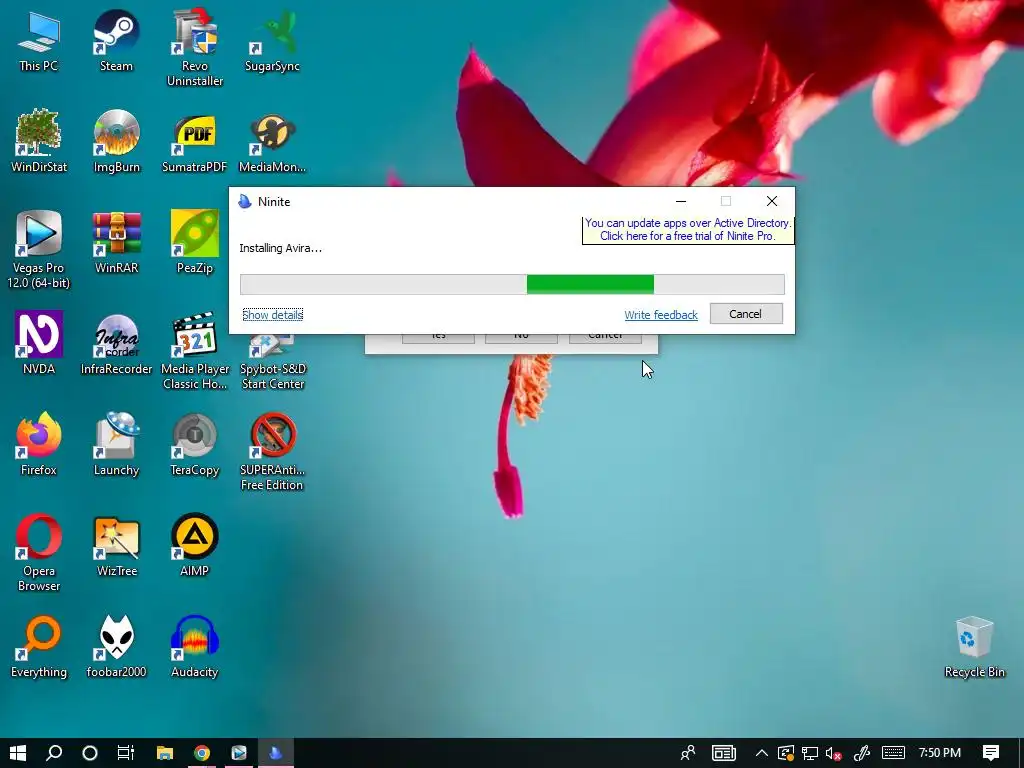Click the Ninite Pro free trial banner

pyautogui.click(x=688, y=229)
